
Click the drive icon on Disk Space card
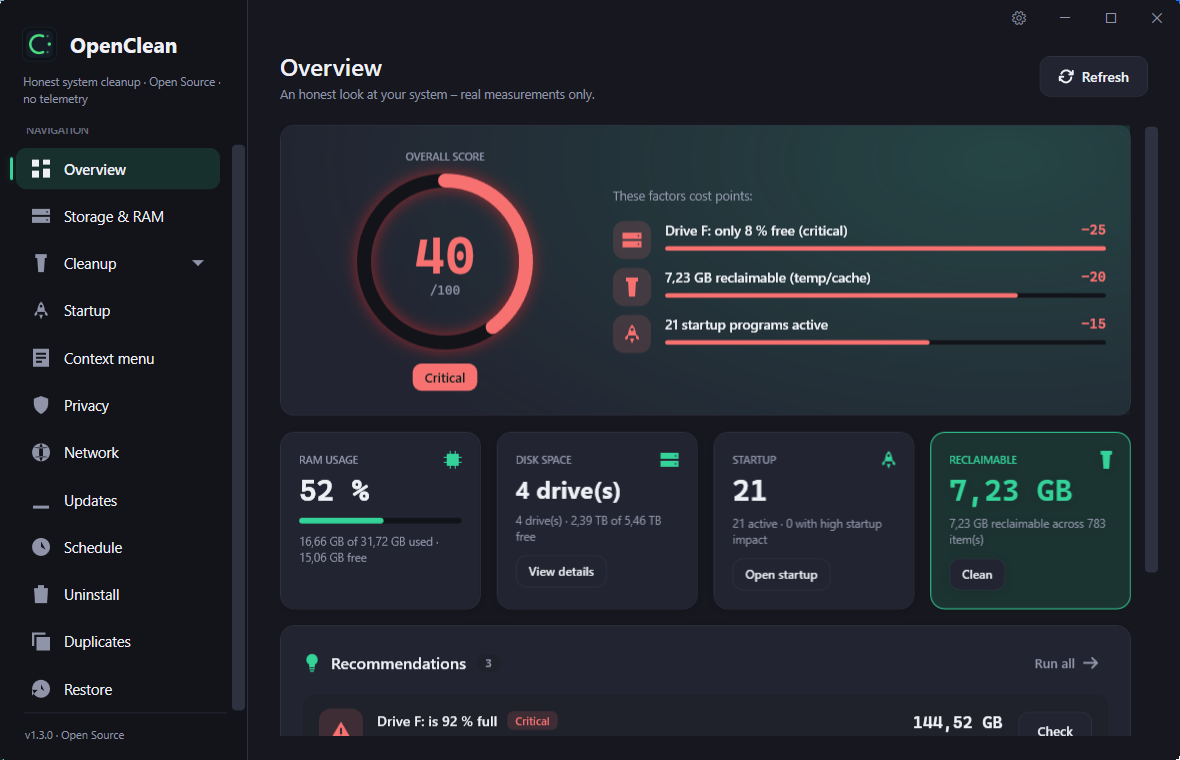click(x=669, y=460)
